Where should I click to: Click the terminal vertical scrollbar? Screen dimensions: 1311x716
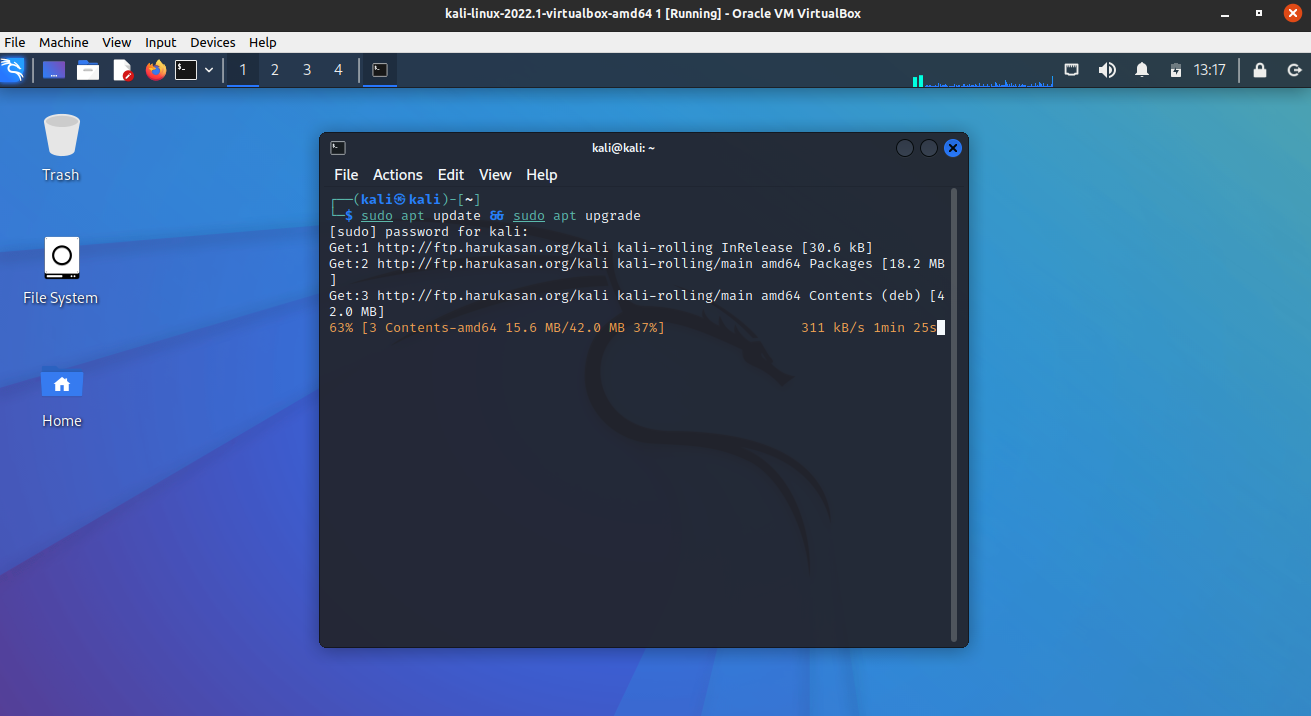coord(954,414)
